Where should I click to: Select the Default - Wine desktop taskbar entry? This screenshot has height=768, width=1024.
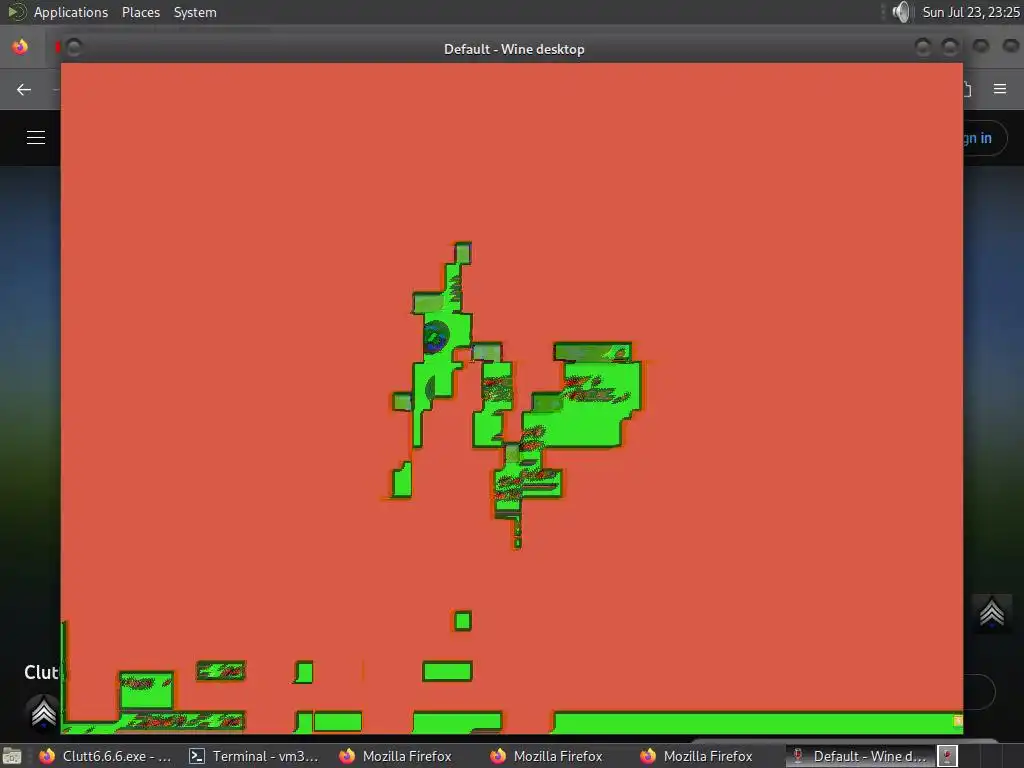[859, 756]
